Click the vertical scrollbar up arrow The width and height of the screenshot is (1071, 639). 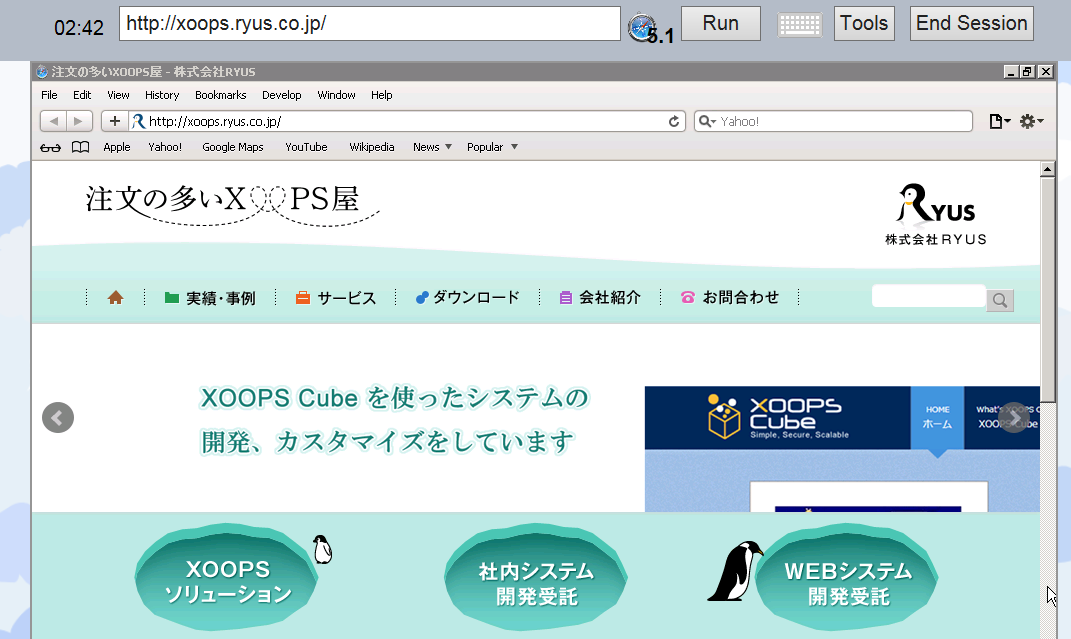pyautogui.click(x=1048, y=169)
